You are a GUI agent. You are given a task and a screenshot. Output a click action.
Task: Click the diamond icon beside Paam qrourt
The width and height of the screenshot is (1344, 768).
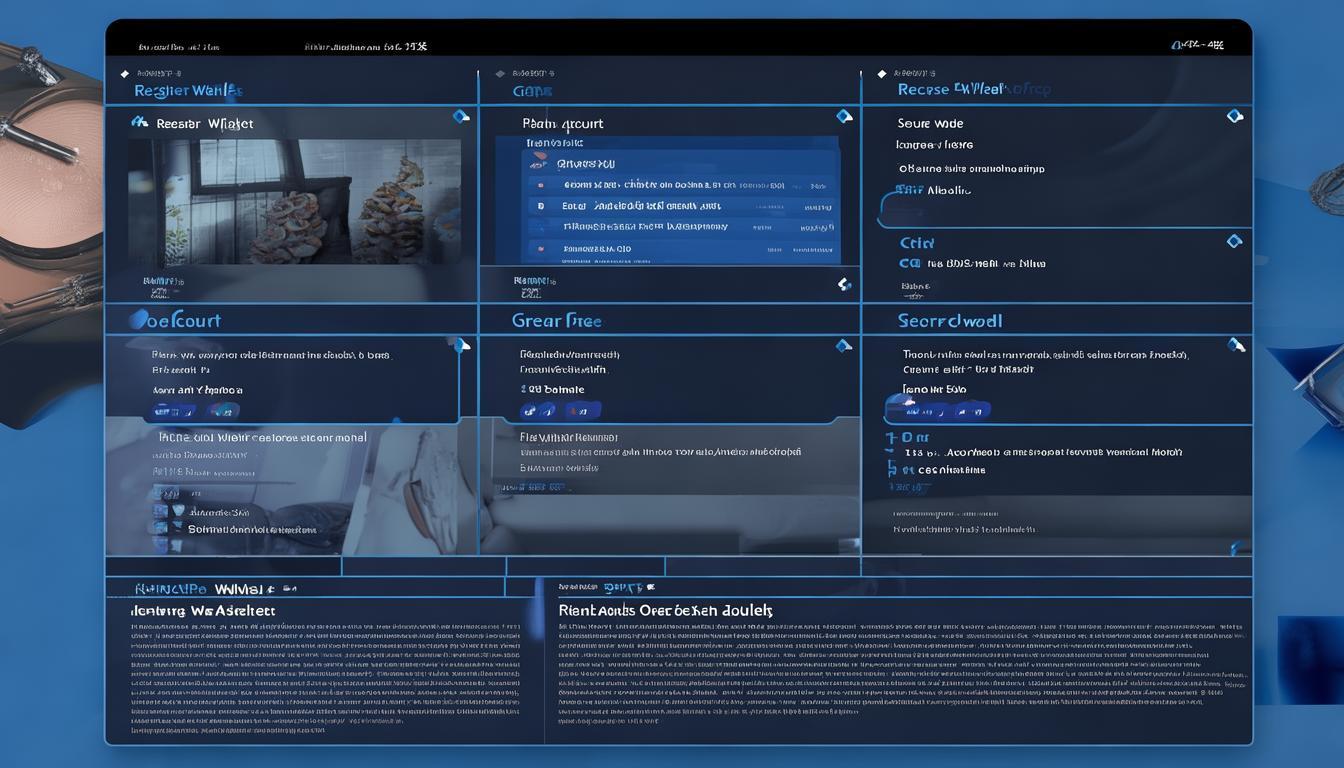[x=844, y=116]
